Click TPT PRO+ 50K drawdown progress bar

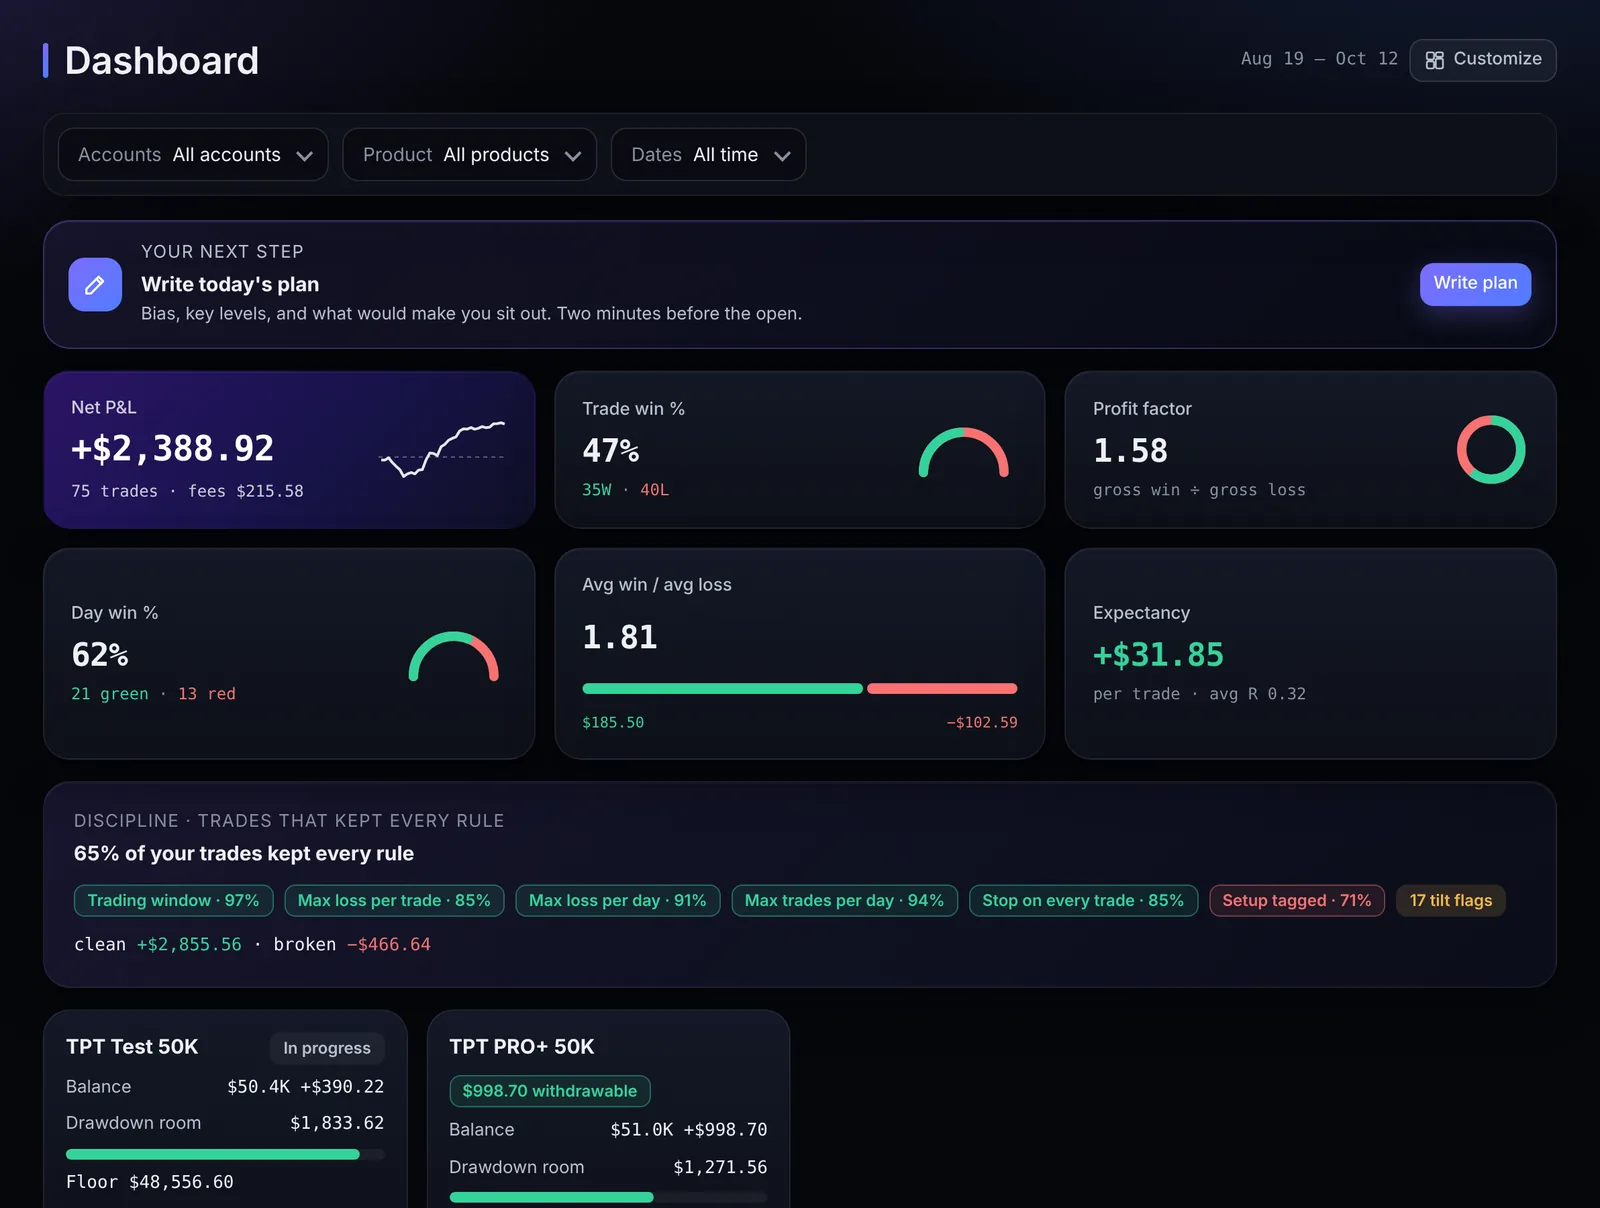click(x=608, y=1197)
